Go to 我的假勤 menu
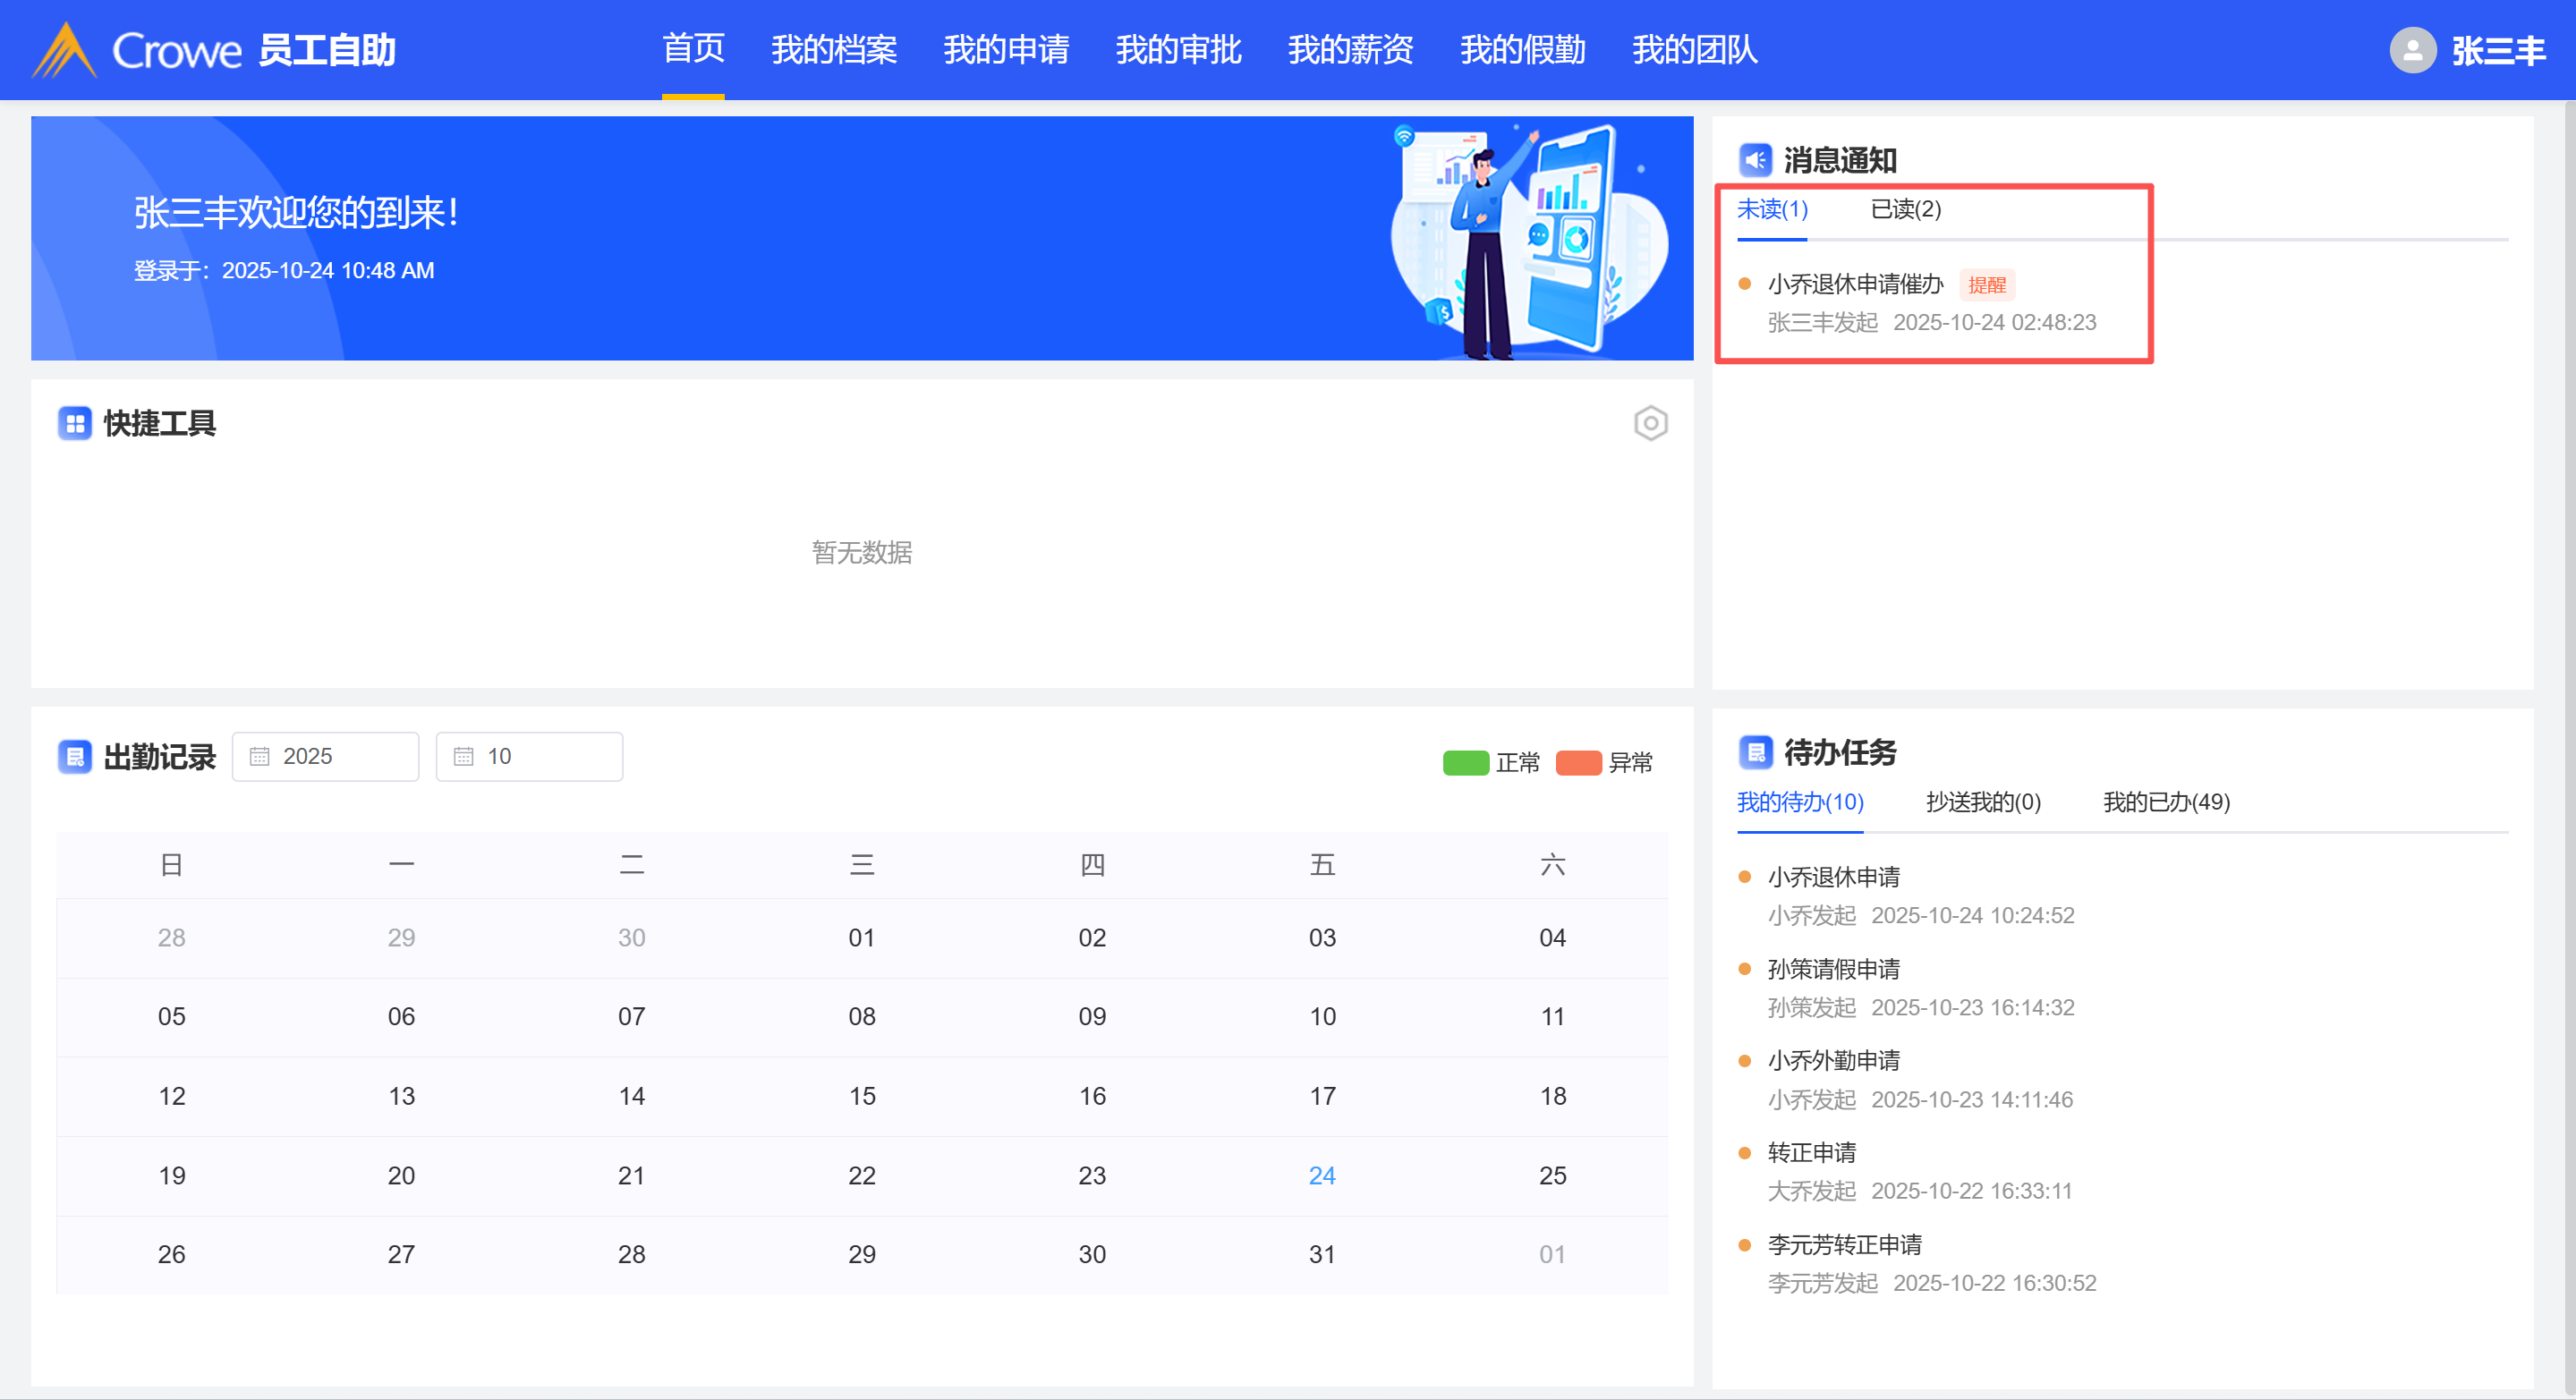 click(1522, 50)
